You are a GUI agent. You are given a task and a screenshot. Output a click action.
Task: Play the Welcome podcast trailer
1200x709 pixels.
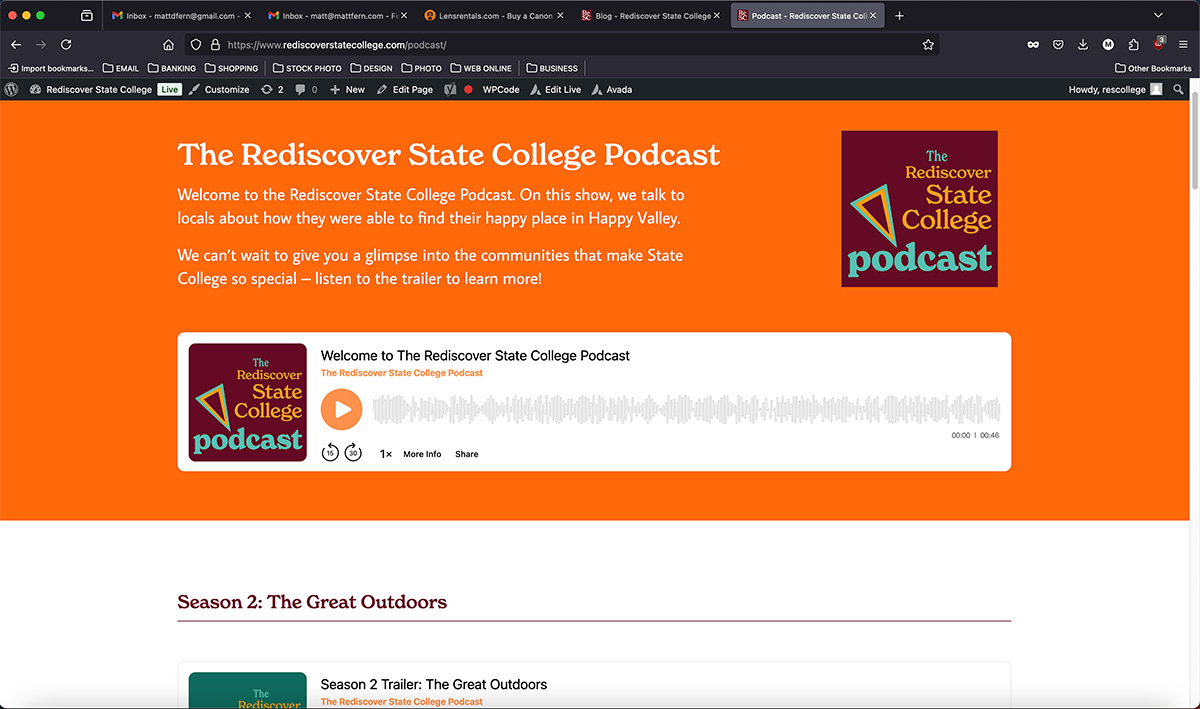tap(342, 409)
